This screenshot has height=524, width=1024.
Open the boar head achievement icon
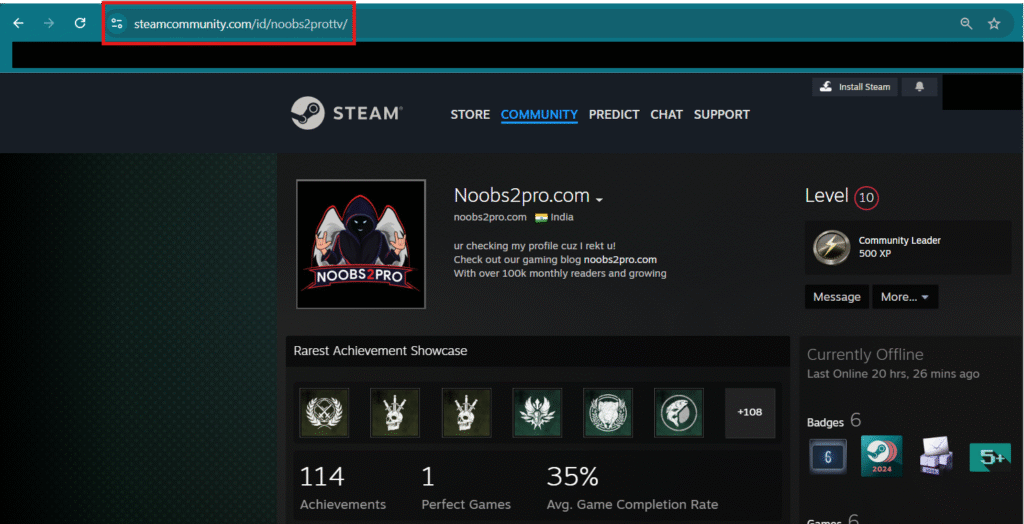tap(608, 413)
